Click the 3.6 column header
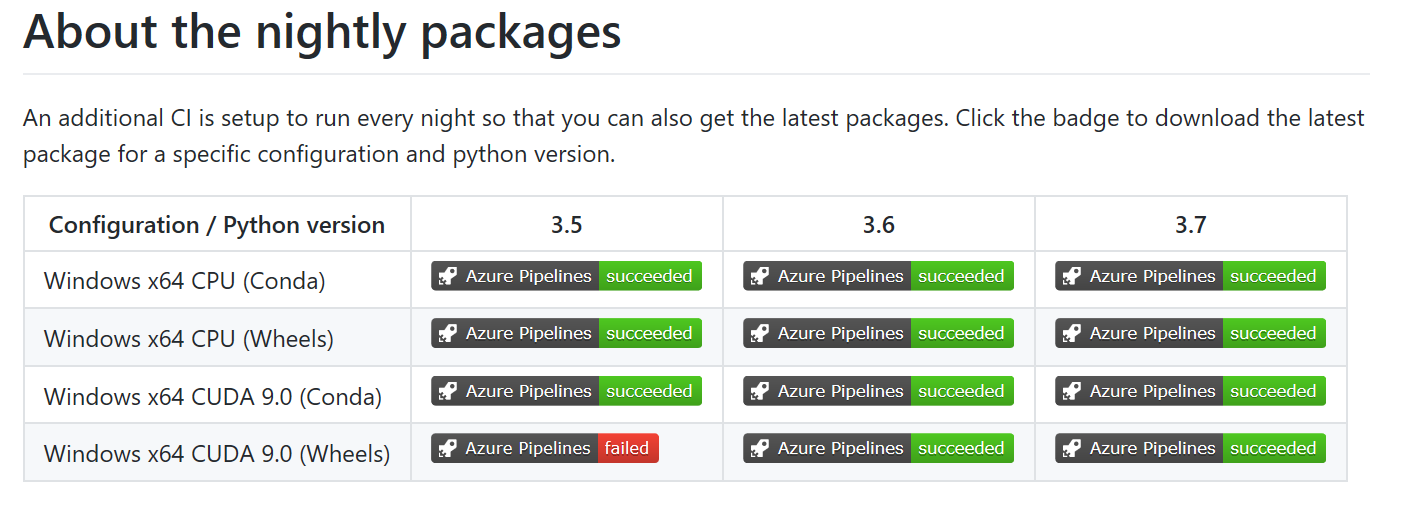The image size is (1408, 519). [878, 225]
